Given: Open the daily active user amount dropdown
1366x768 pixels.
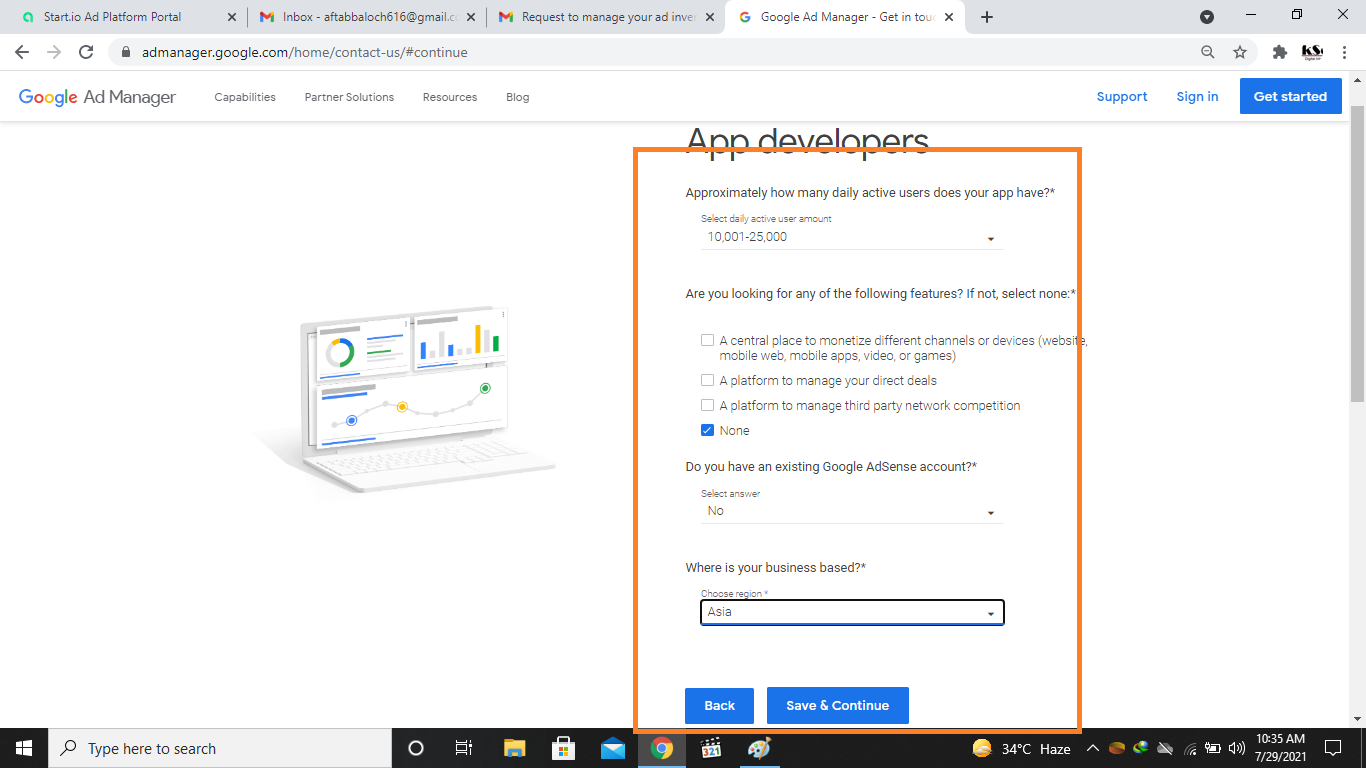Looking at the screenshot, I should [x=852, y=237].
